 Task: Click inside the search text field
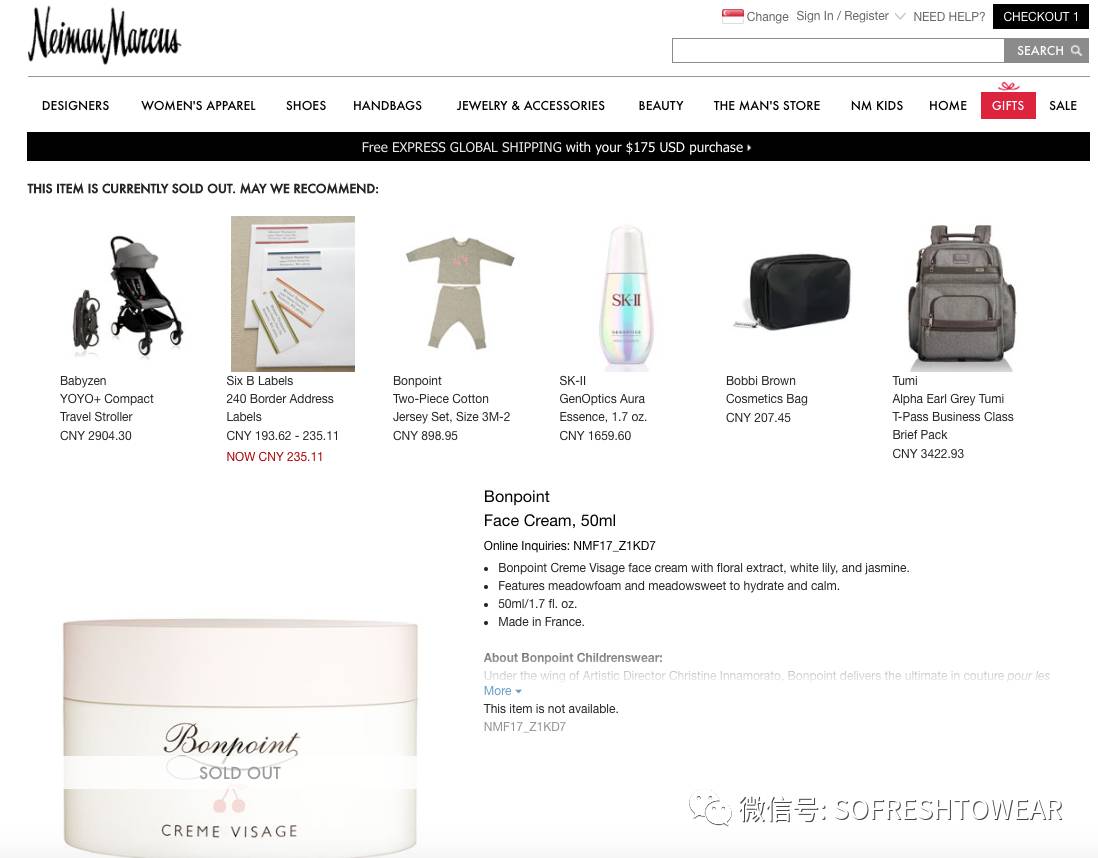click(838, 50)
